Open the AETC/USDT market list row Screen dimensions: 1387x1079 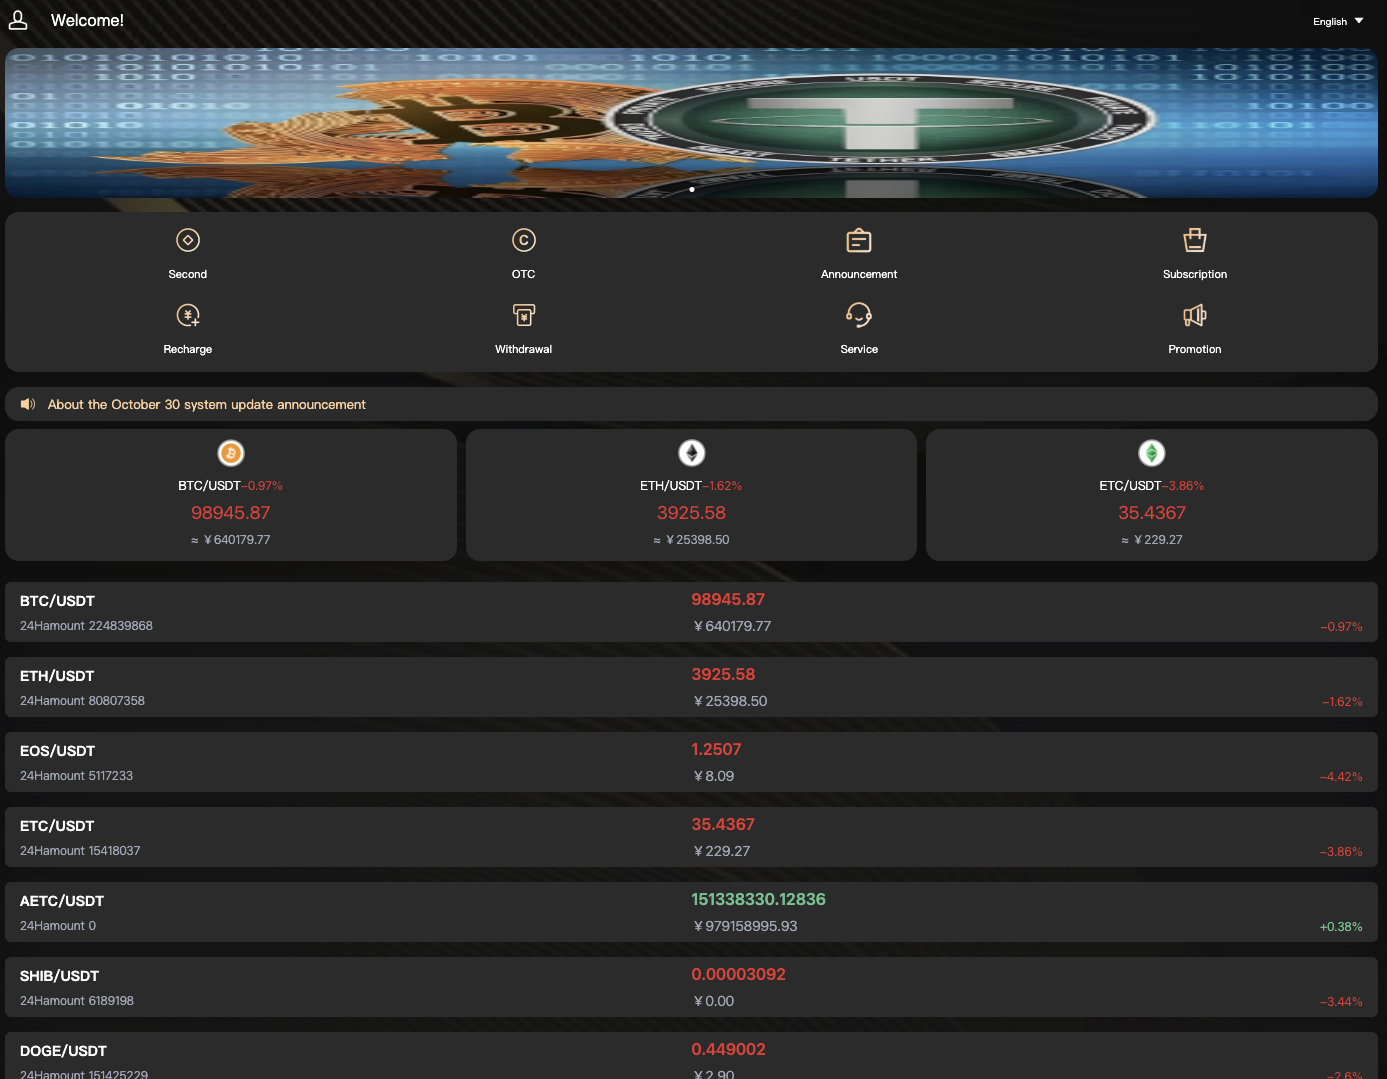(692, 912)
